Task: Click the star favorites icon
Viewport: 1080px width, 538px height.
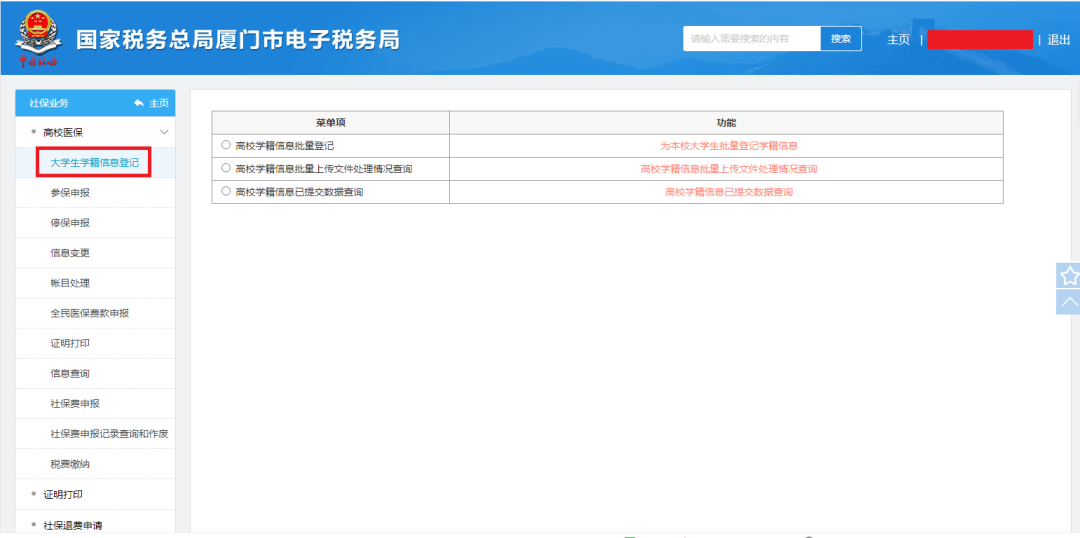Action: (1069, 276)
